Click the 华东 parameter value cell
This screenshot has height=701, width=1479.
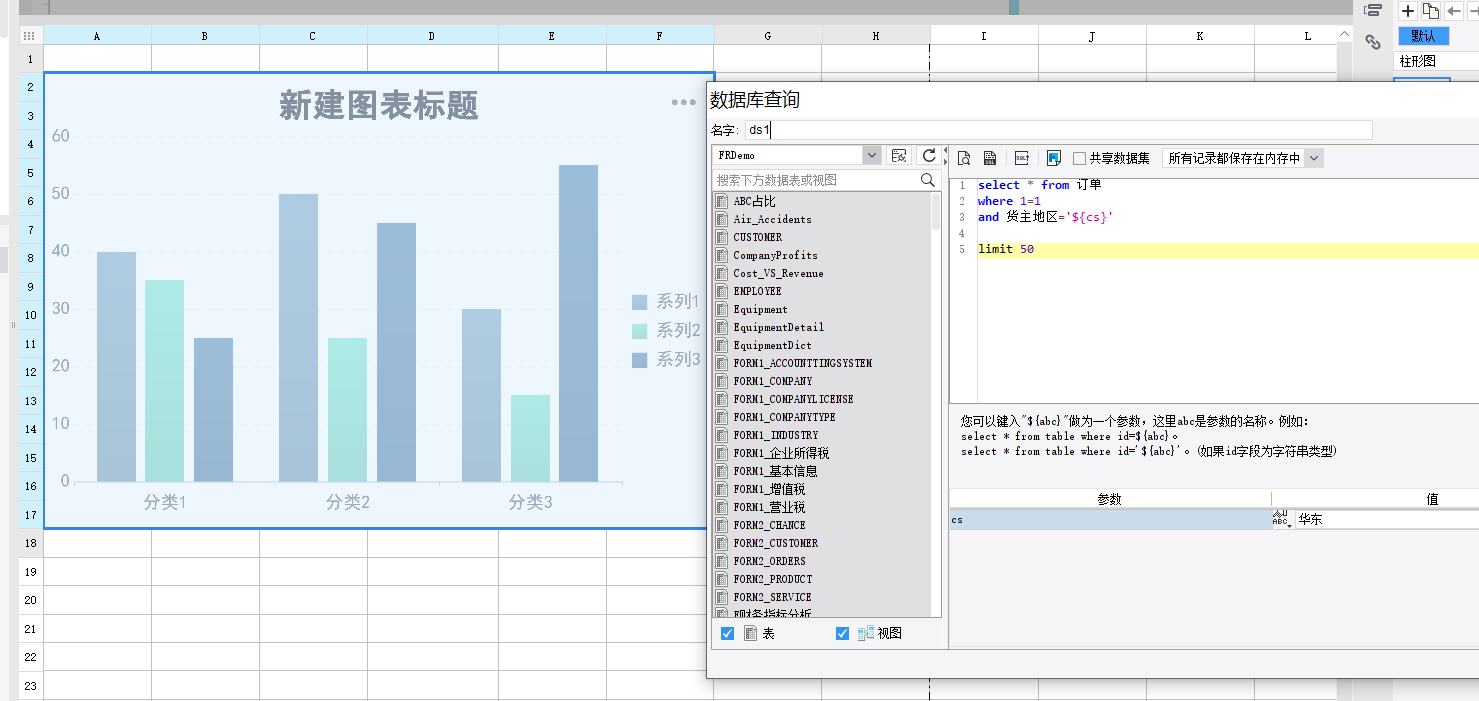pos(1385,520)
